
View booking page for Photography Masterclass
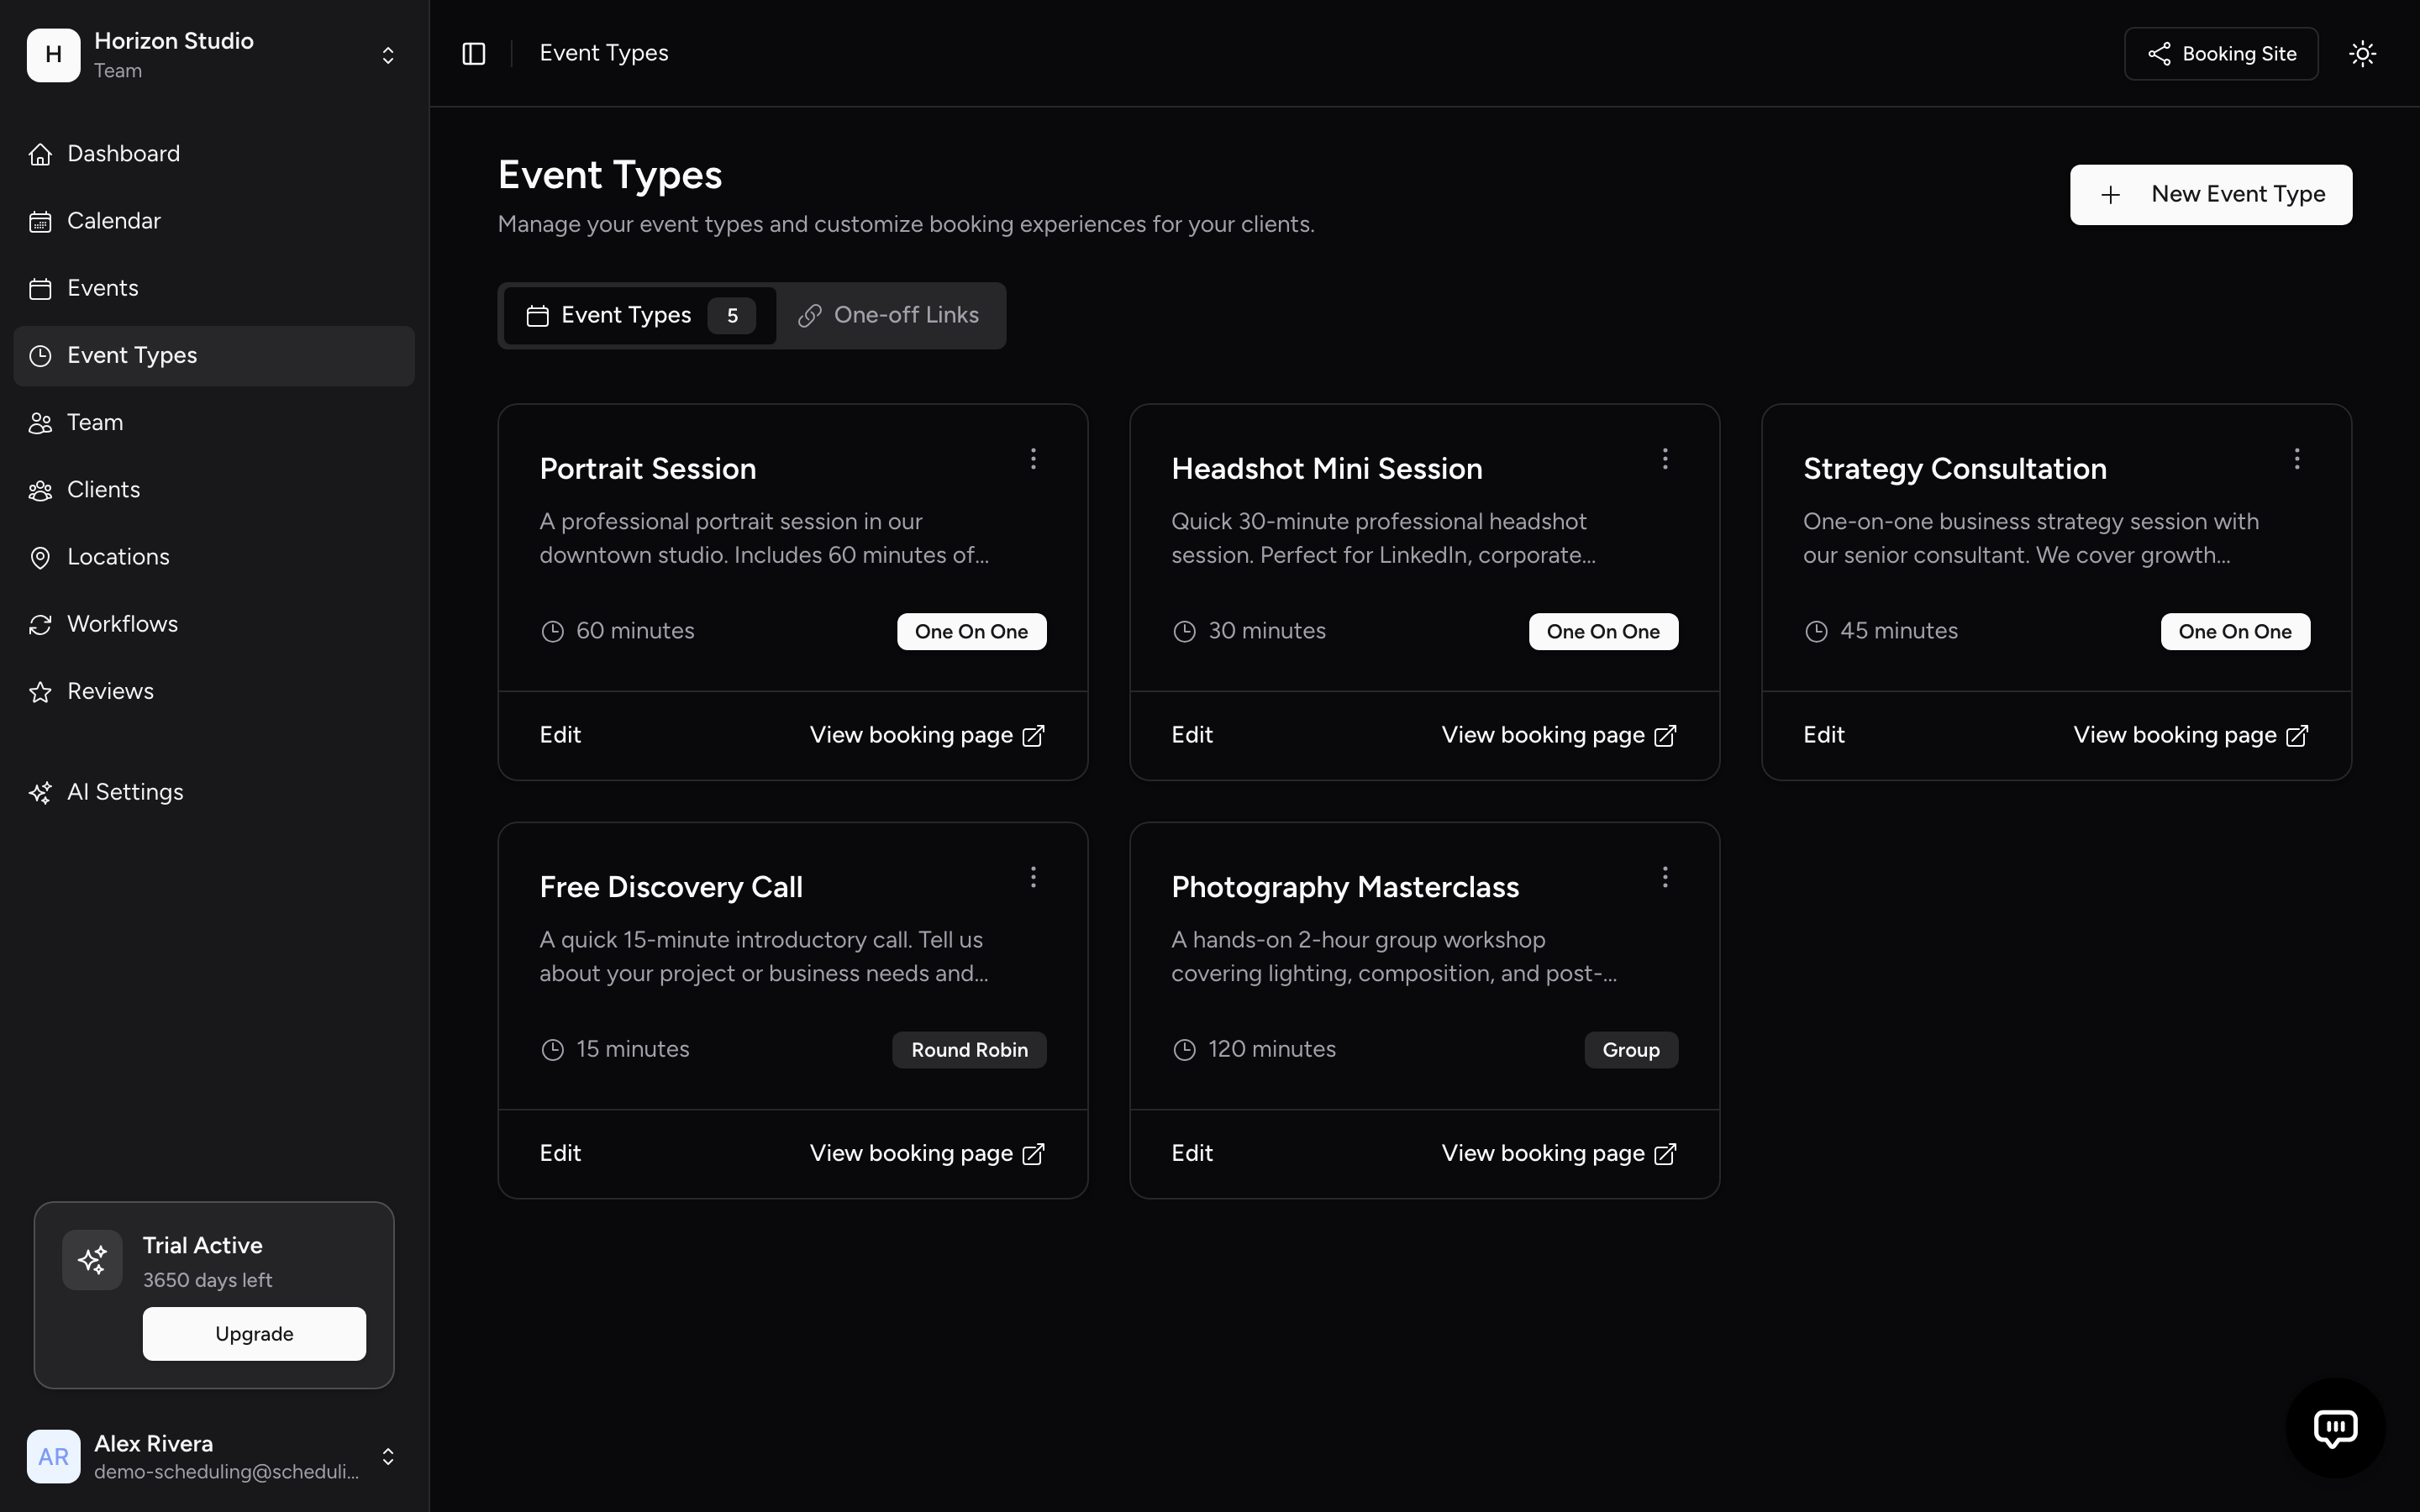pyautogui.click(x=1559, y=1153)
